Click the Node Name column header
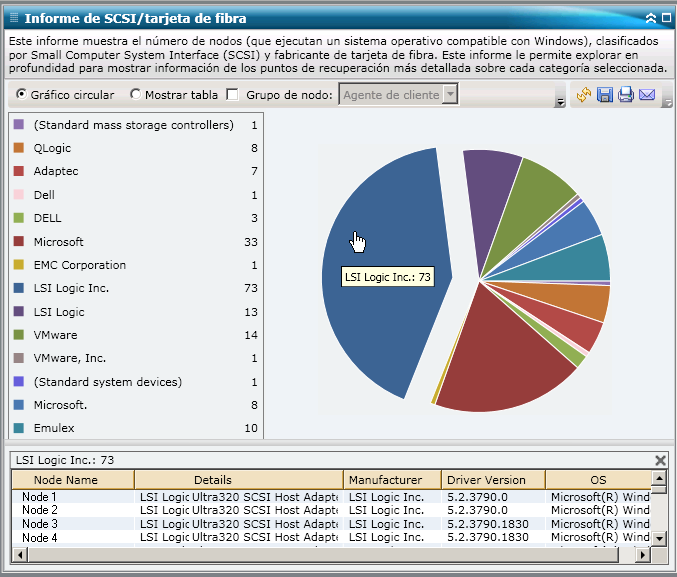The height and width of the screenshot is (577, 677). pos(72,480)
